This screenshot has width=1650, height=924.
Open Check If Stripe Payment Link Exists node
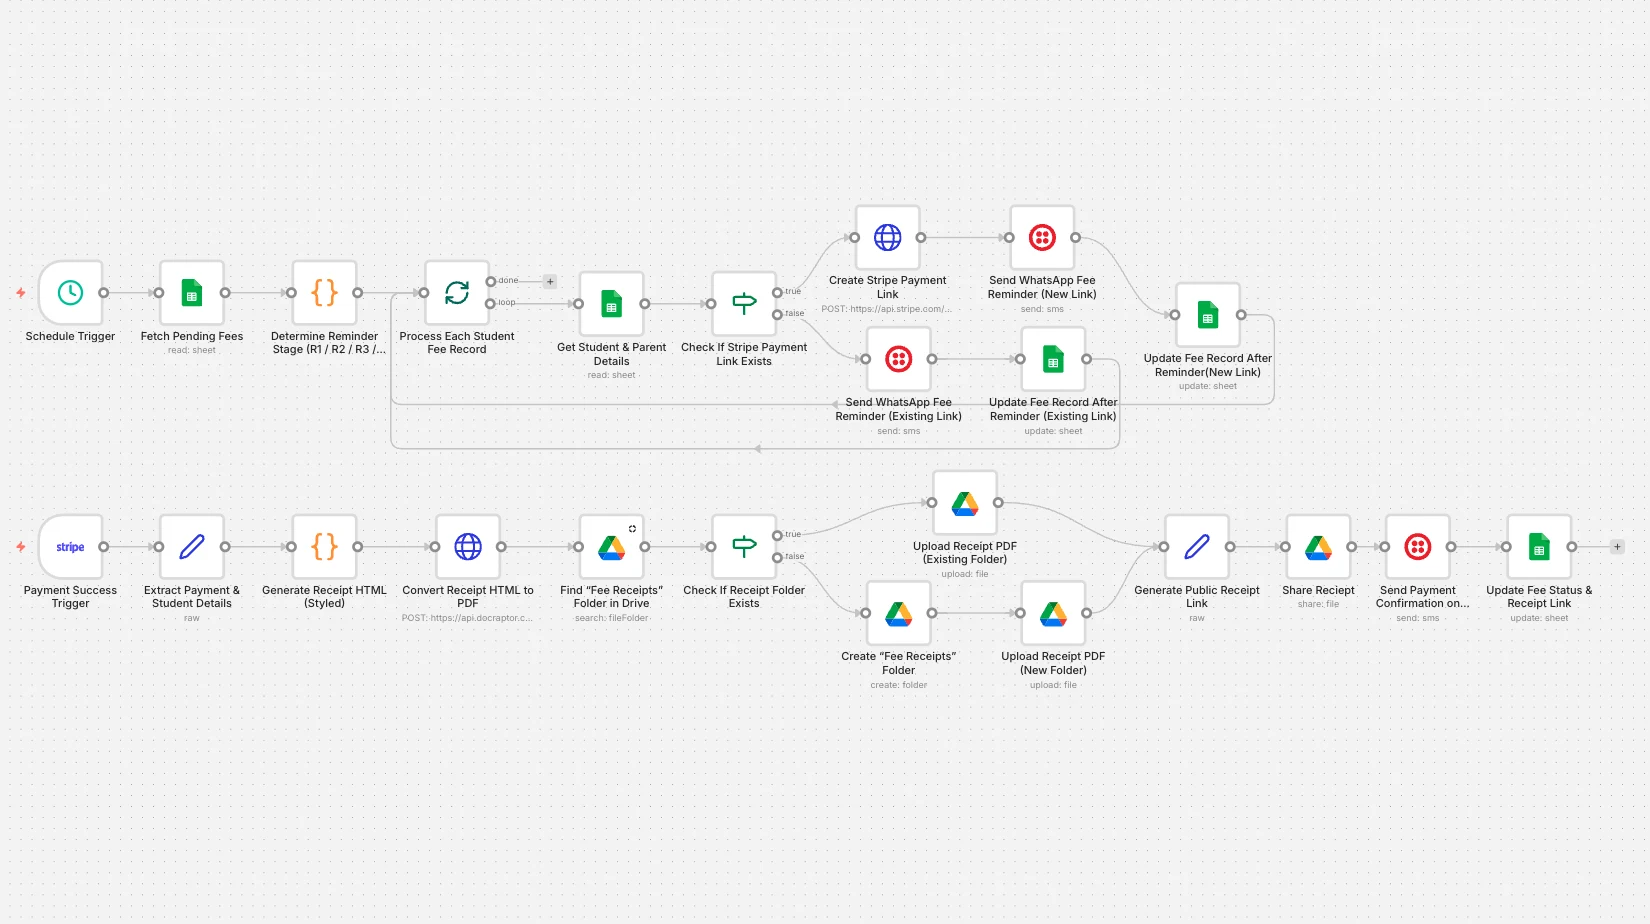744,304
